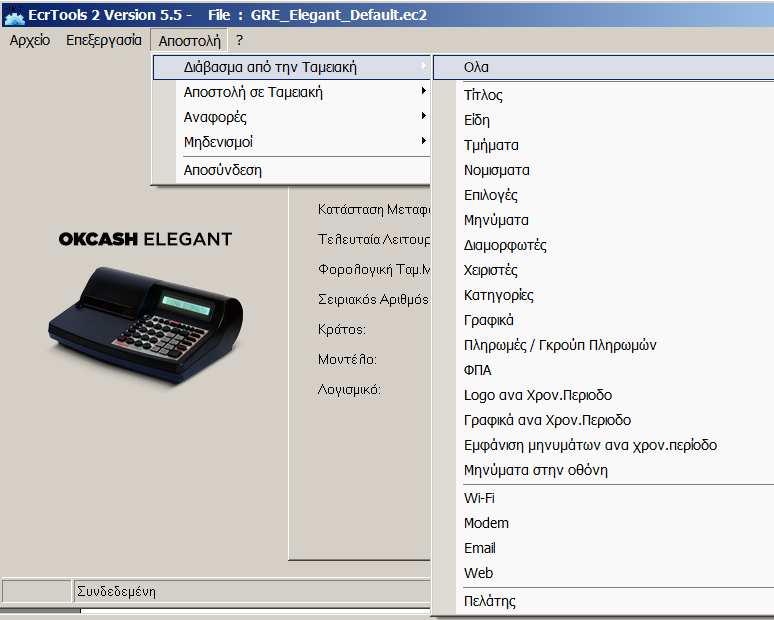Viewport: 774px width, 620px height.
Task: Close the Αποστολή menu from menu bar
Action: coord(189,40)
